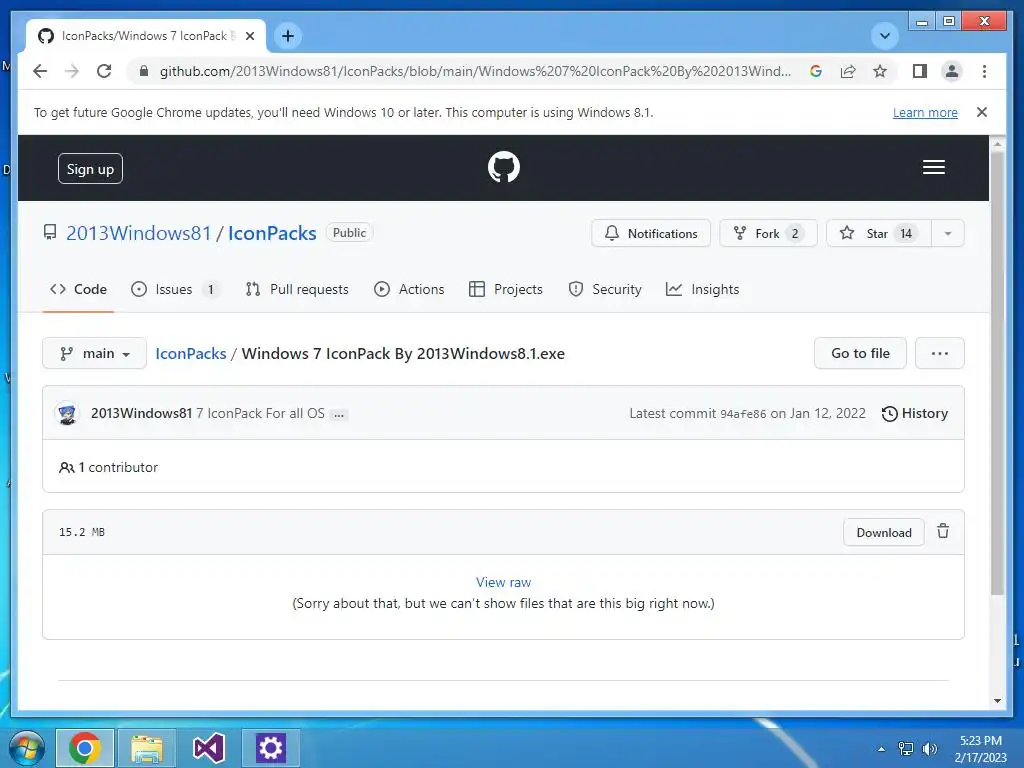Click the volume speaker tray icon
This screenshot has height=768, width=1024.
[929, 749]
